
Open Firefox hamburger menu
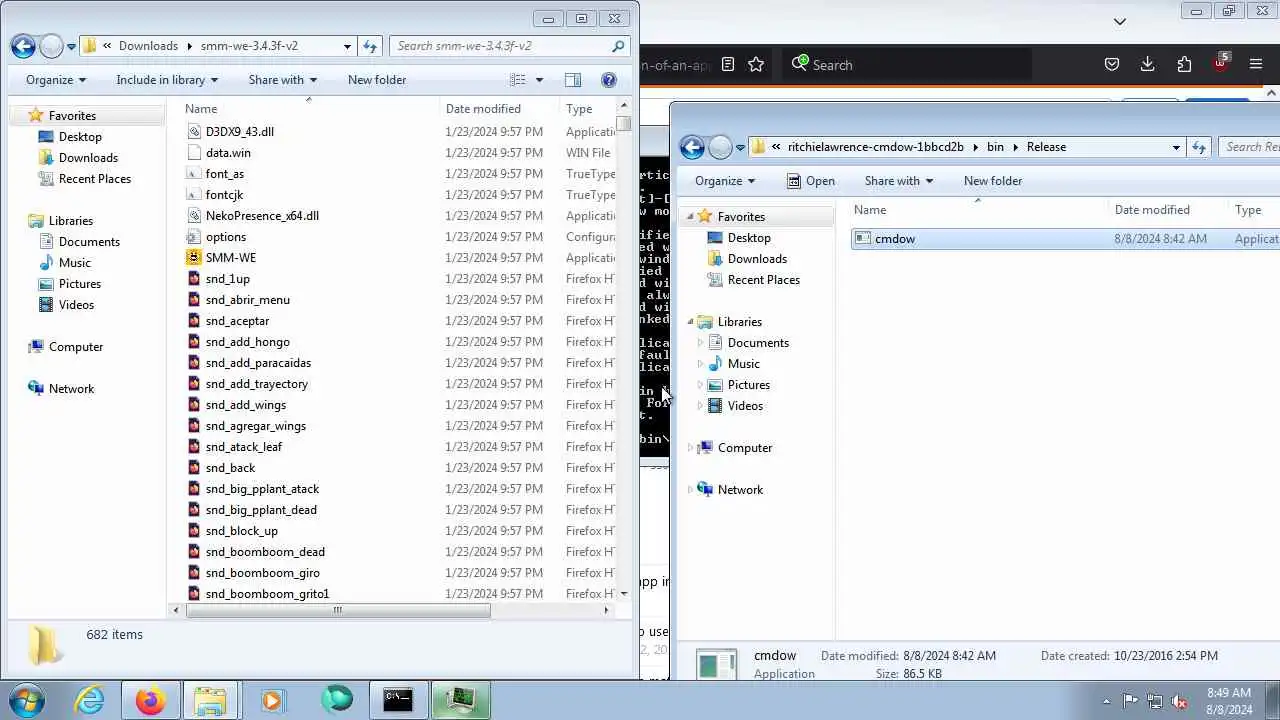pos(1256,65)
